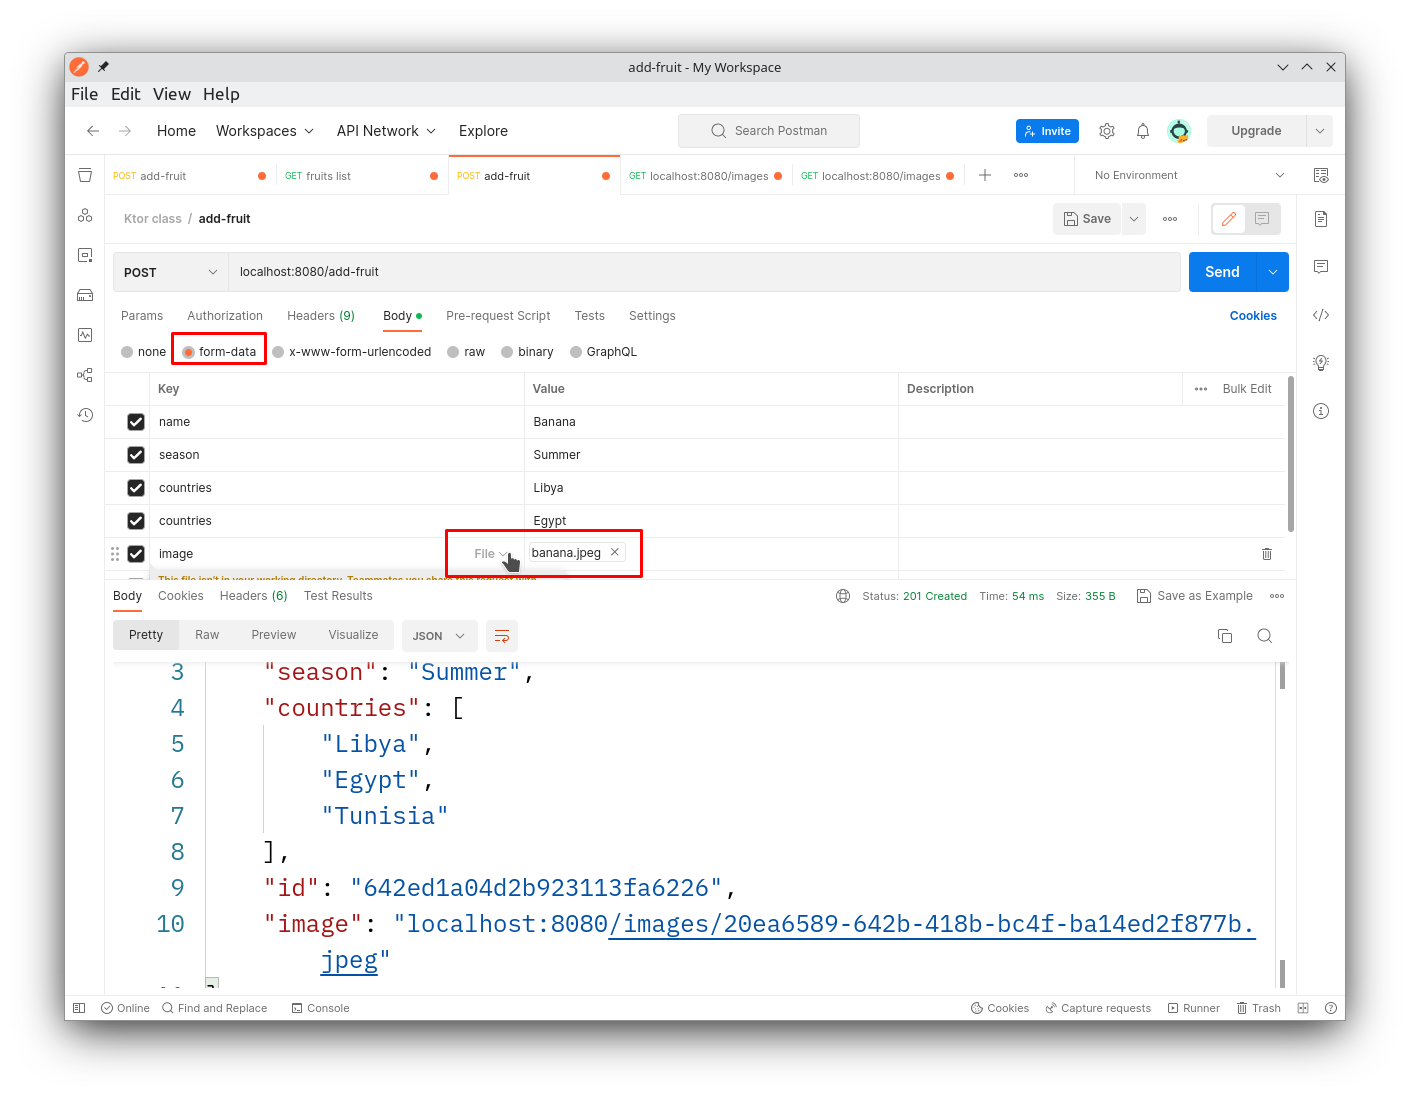
Task: Switch to the Headers (9) tab
Action: pos(321,316)
